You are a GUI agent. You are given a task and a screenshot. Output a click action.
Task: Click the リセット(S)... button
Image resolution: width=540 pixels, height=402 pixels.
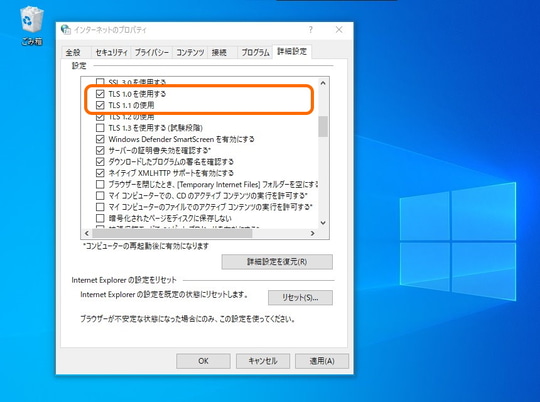(x=300, y=298)
